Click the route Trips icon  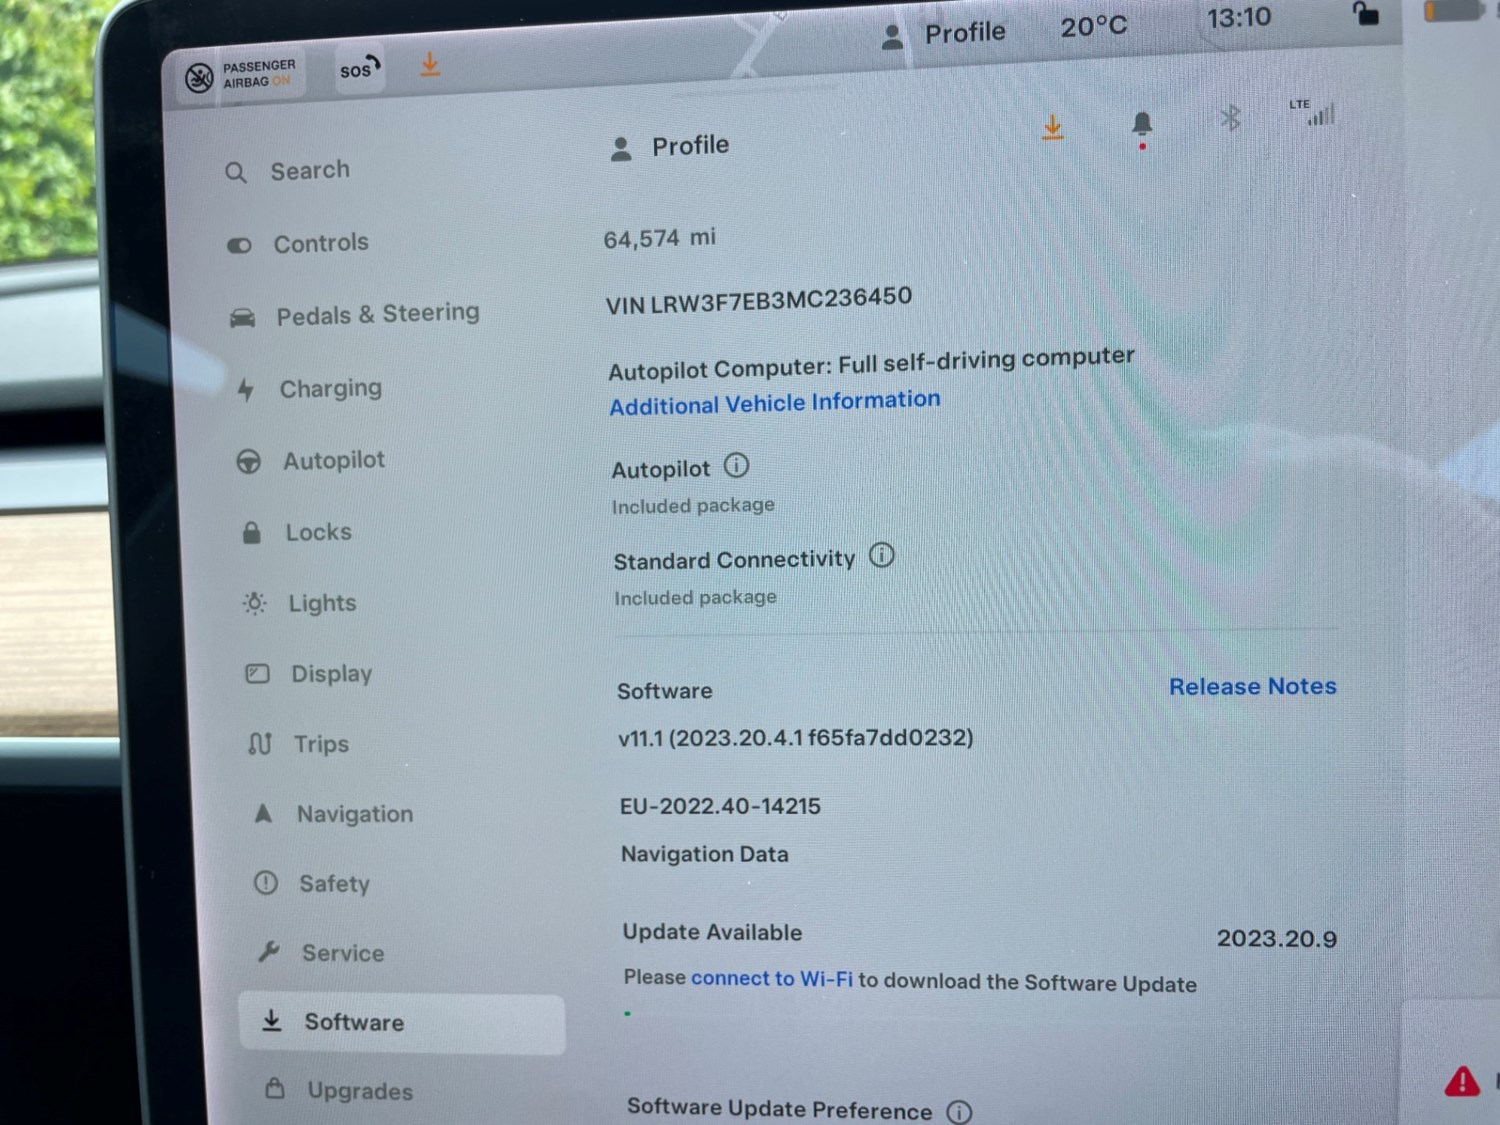260,743
